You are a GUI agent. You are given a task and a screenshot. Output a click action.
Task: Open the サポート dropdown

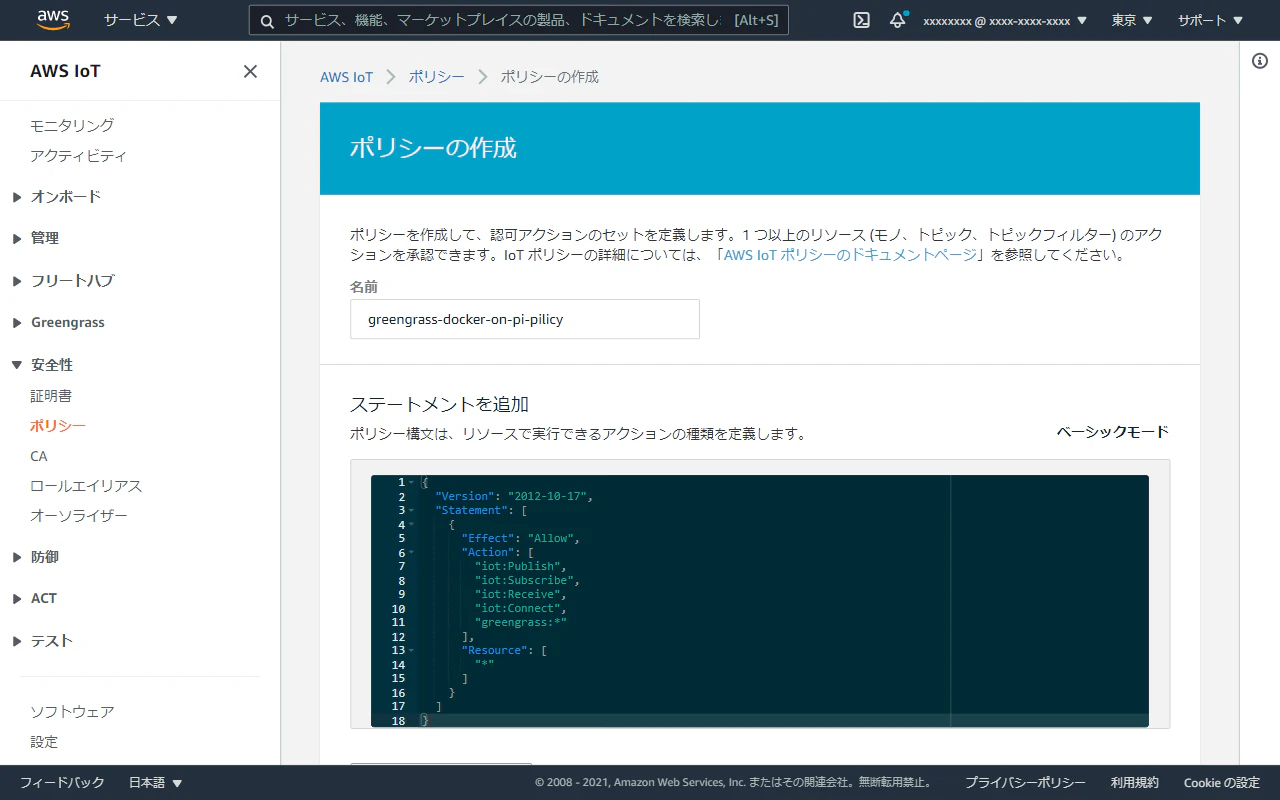point(1209,19)
